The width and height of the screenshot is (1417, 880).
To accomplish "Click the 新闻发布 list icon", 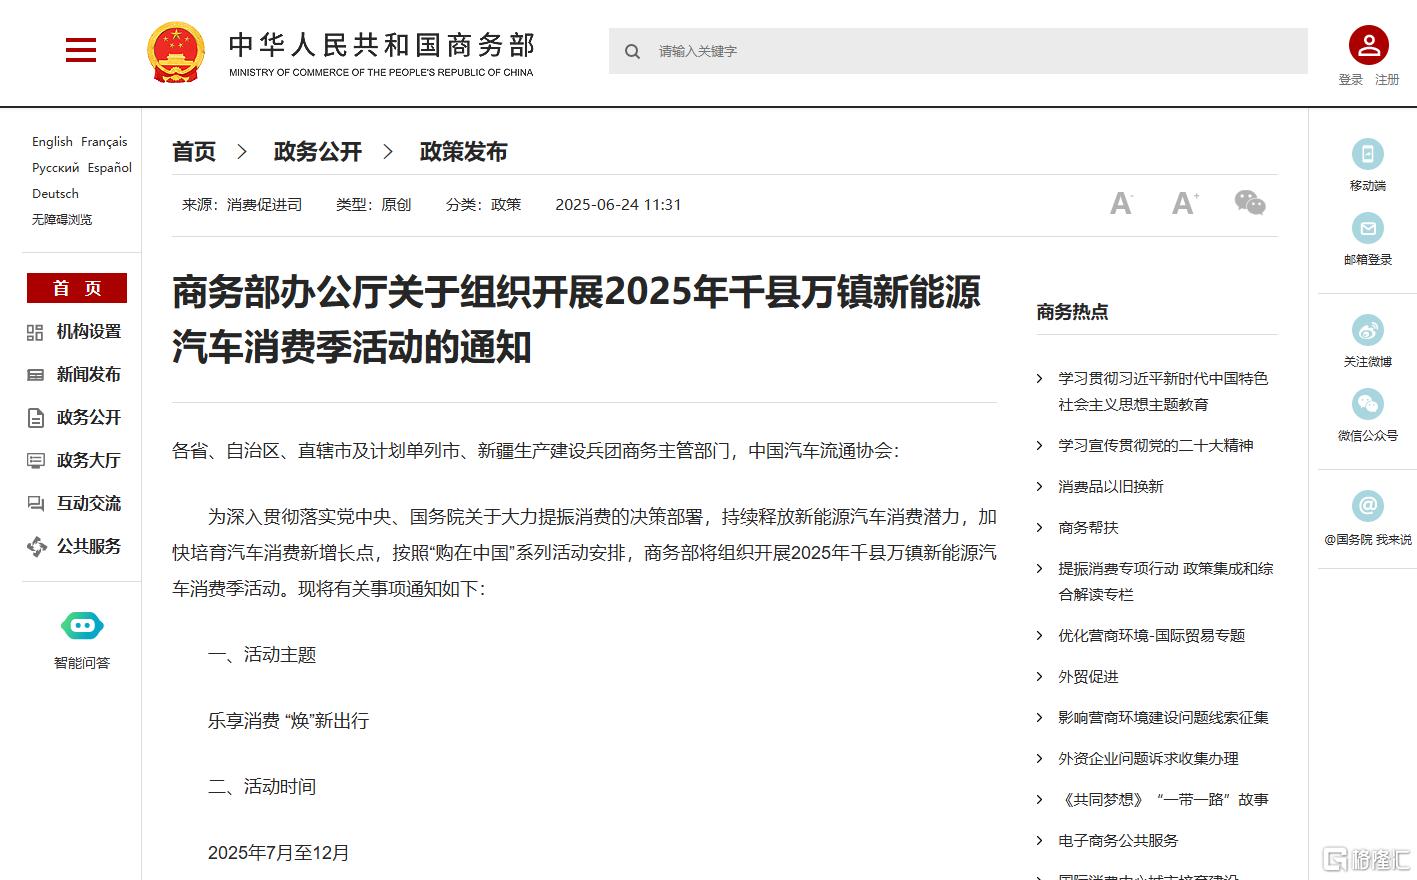I will coord(35,375).
